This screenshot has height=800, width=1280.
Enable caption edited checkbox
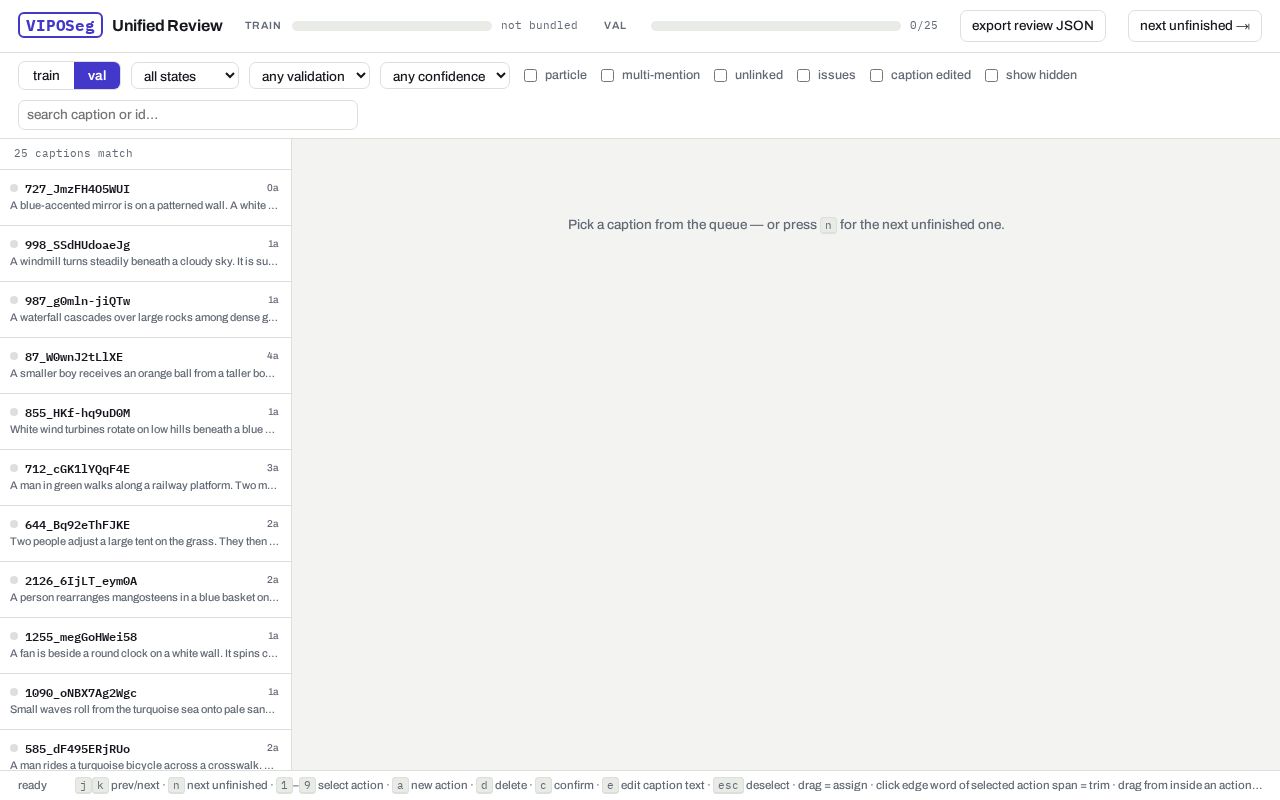(x=876, y=75)
